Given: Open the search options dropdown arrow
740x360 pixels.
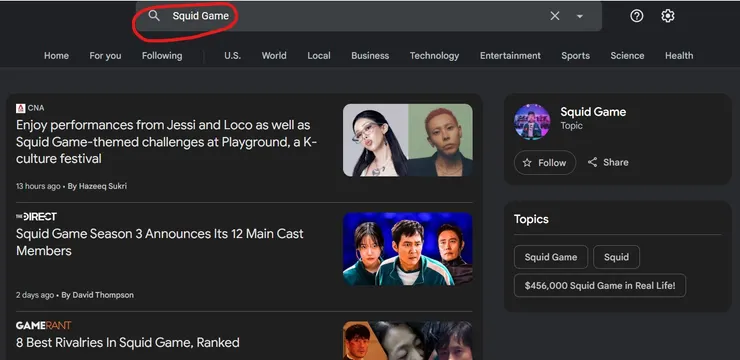Looking at the screenshot, I should (x=580, y=16).
